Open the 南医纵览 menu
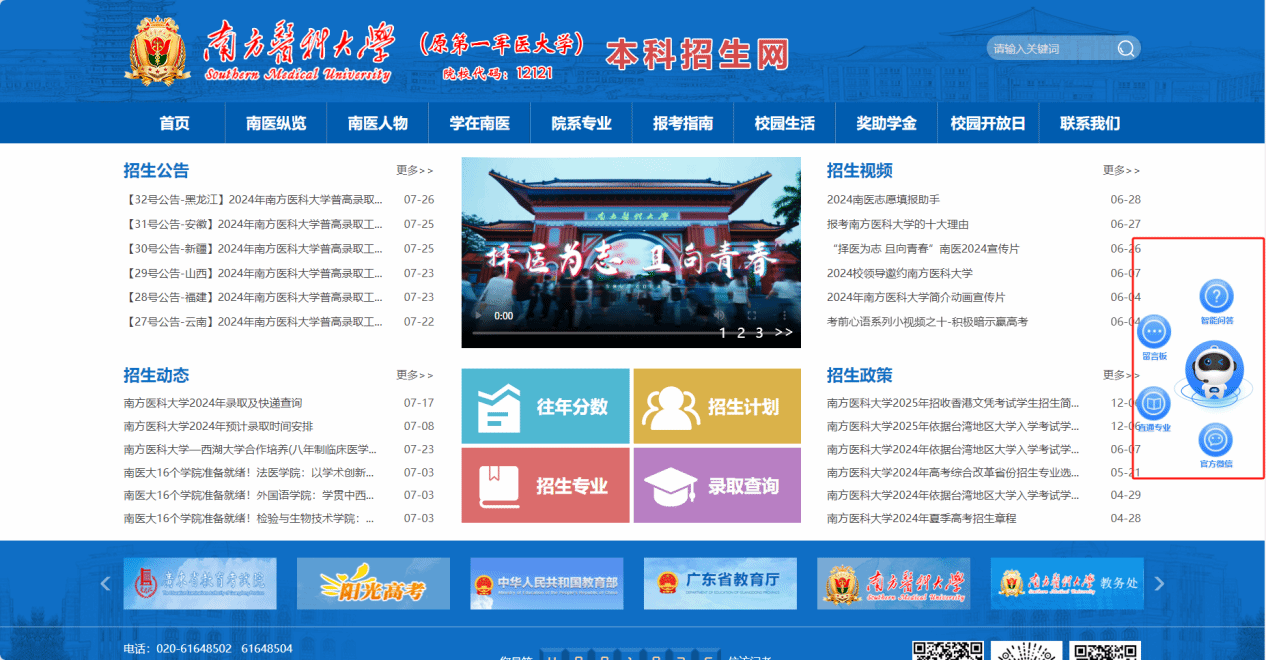This screenshot has height=660, width=1266. (x=276, y=123)
